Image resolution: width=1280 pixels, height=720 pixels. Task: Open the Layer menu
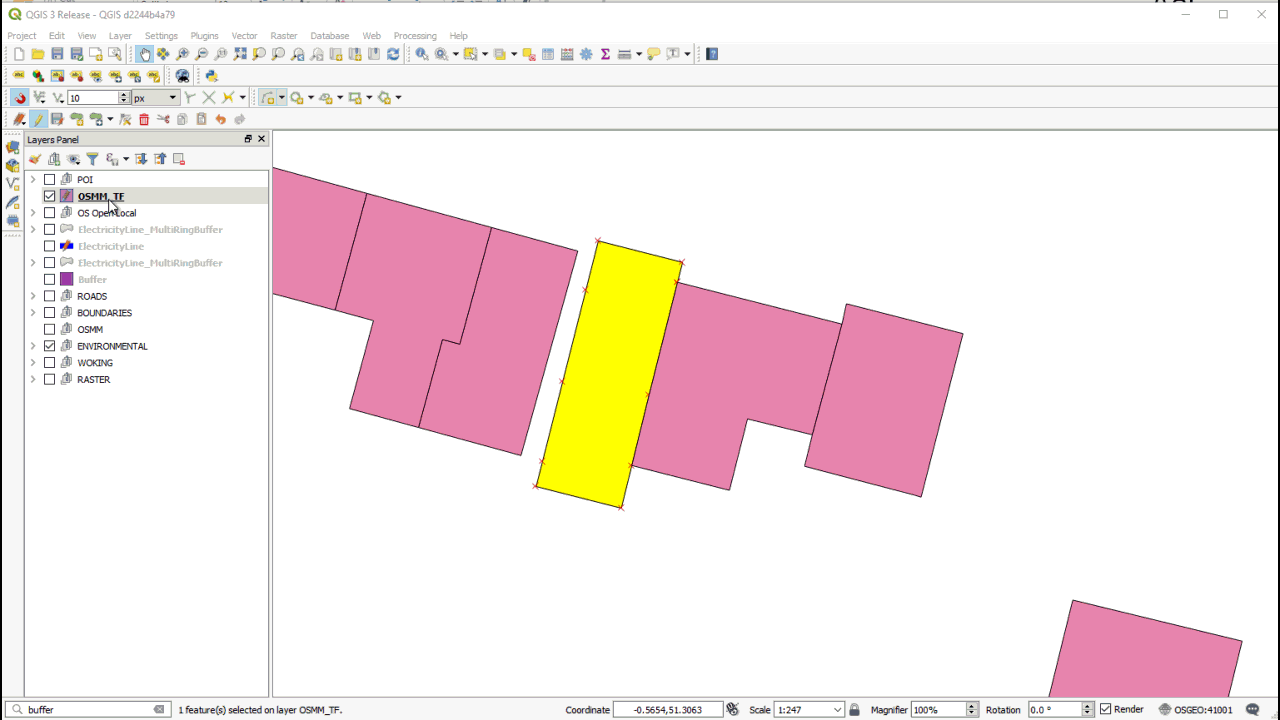tap(120, 36)
